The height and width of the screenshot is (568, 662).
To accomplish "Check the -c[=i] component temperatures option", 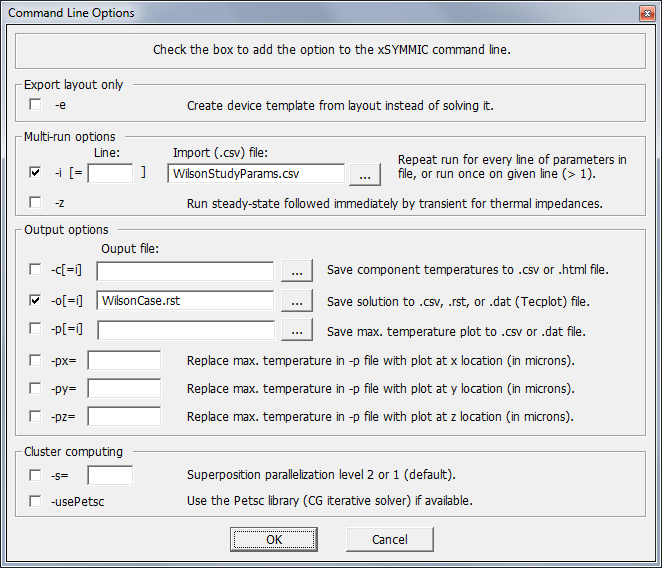I will coord(35,269).
